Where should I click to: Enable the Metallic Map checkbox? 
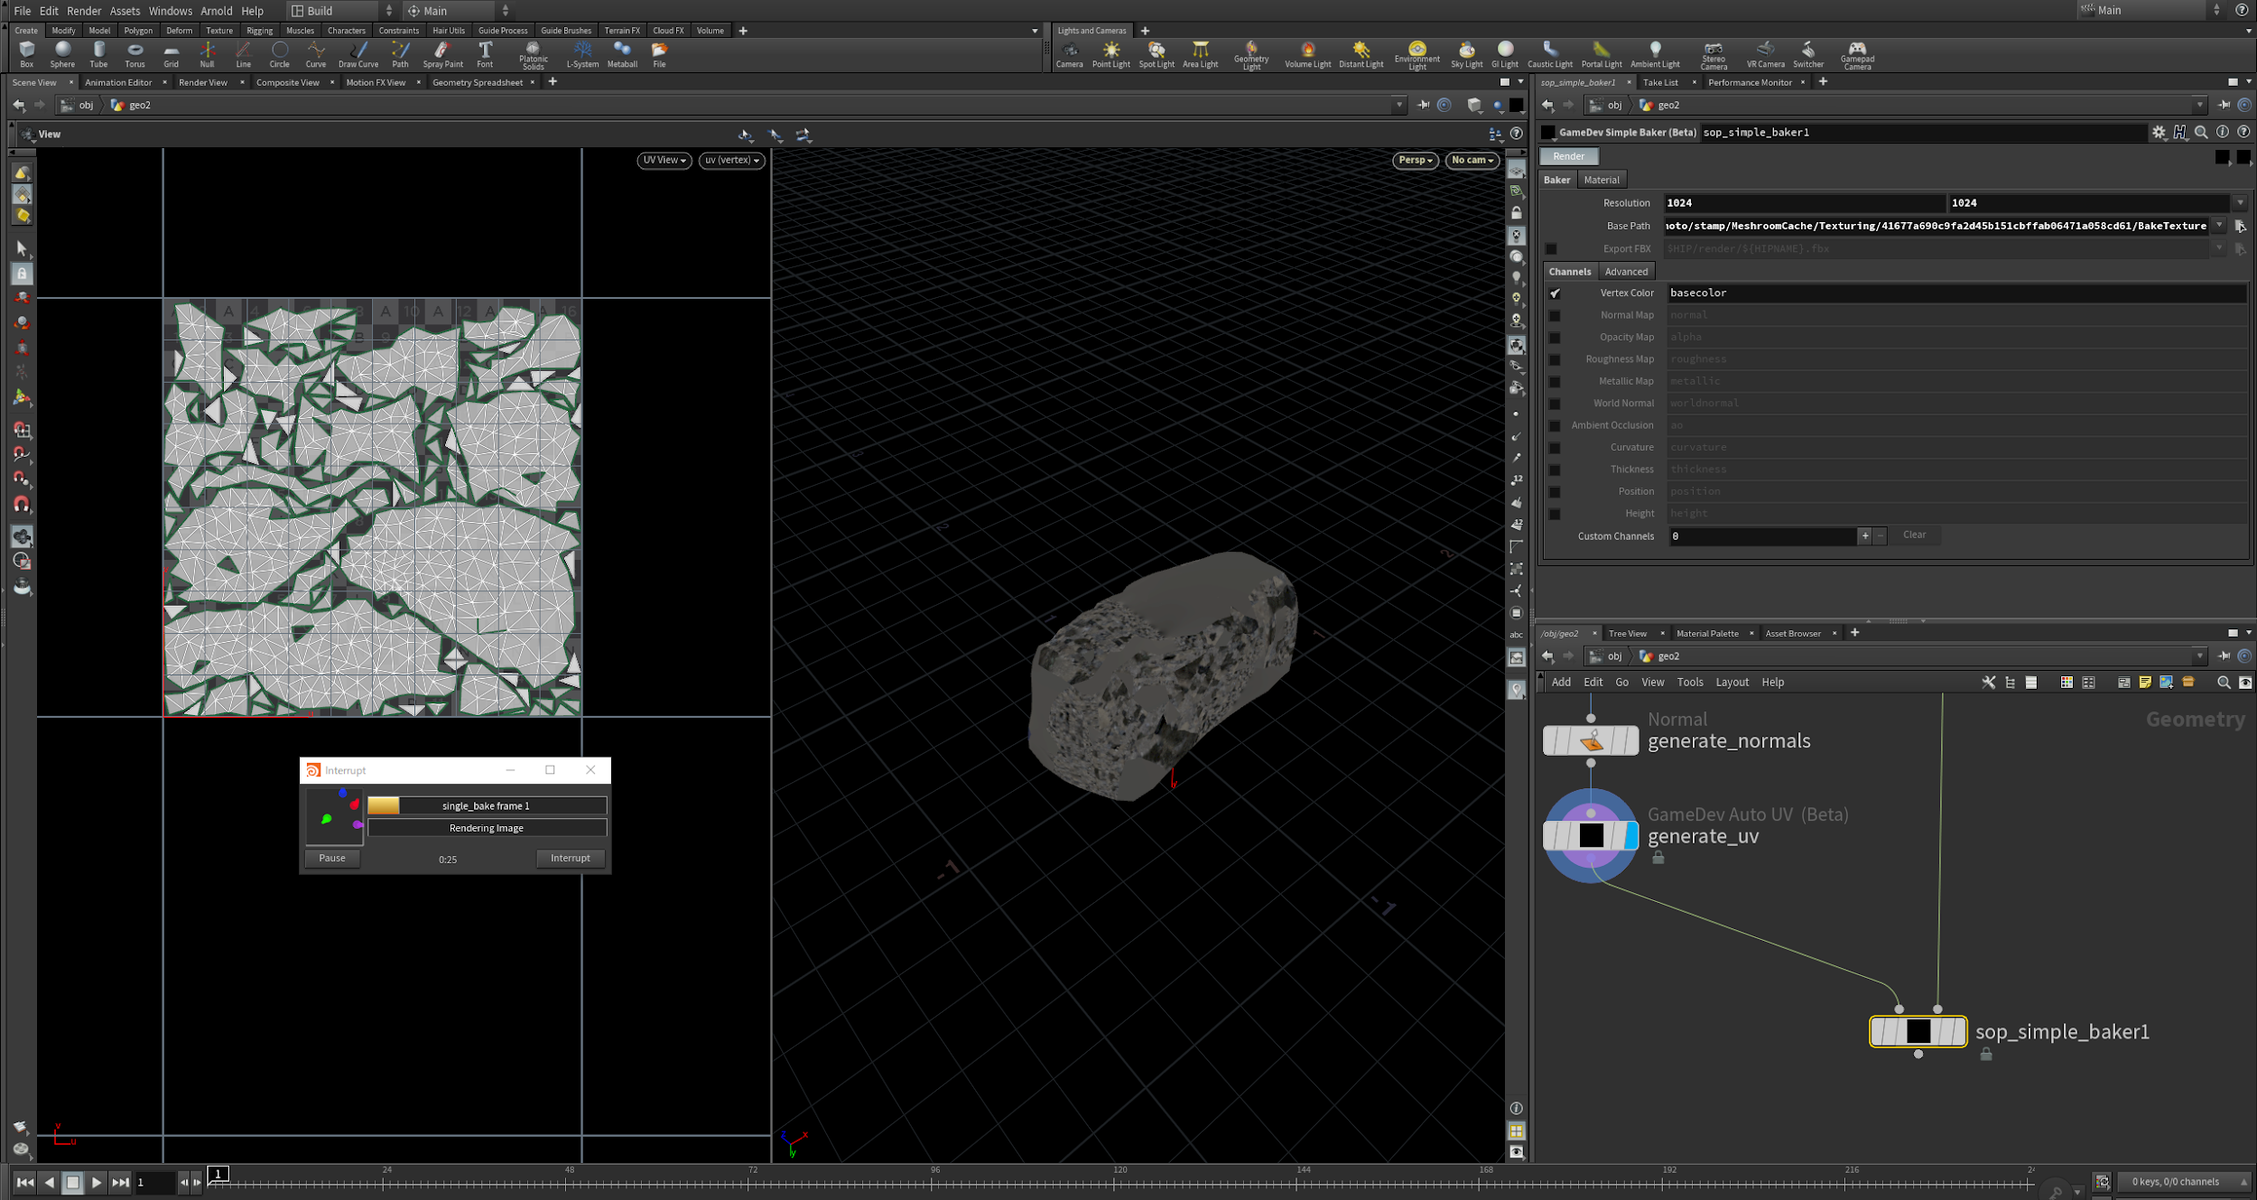click(1555, 381)
